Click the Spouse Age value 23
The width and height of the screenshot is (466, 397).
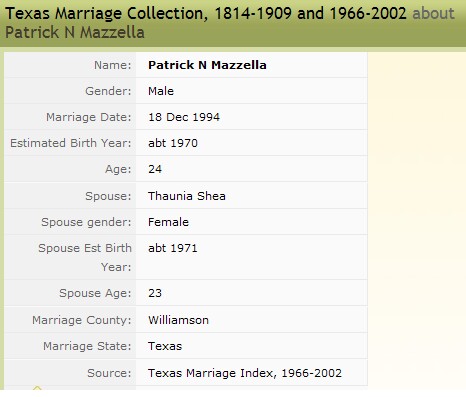point(155,293)
